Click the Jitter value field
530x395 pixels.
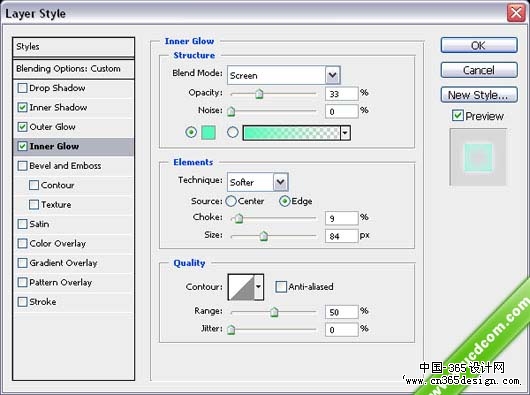tap(341, 329)
